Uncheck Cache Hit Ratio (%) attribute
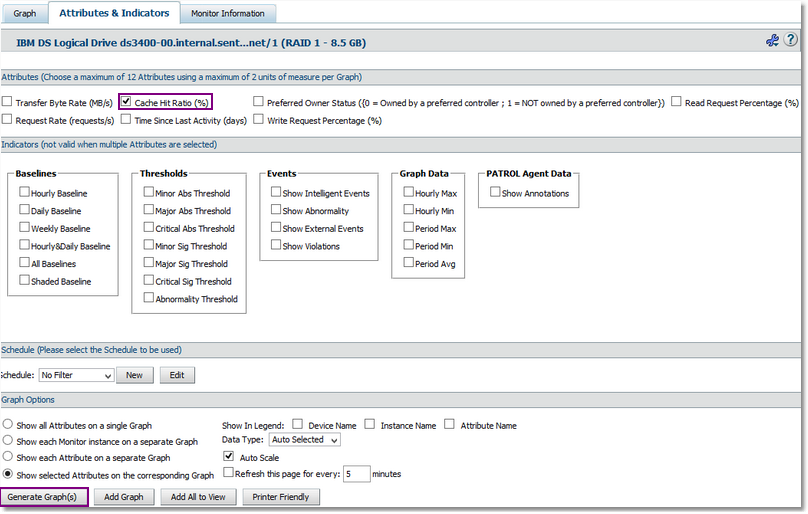This screenshot has width=808, height=514. [x=126, y=102]
